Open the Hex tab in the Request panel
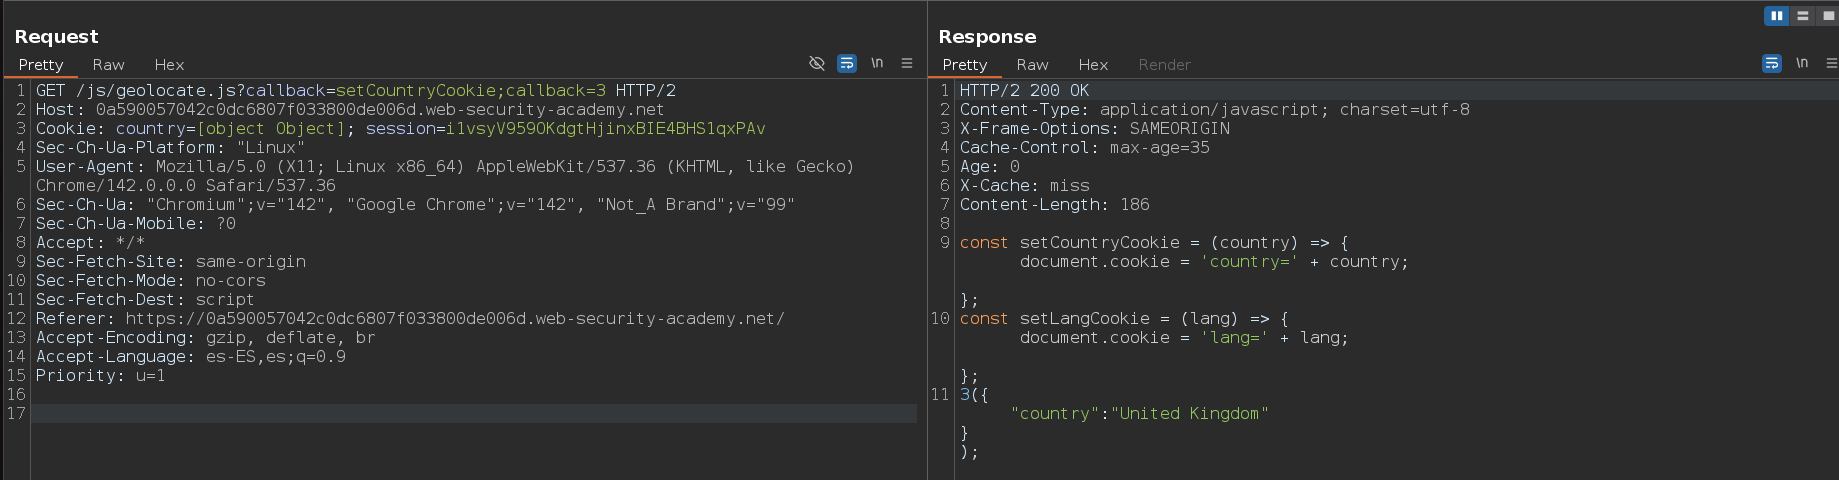1839x480 pixels. click(x=169, y=65)
